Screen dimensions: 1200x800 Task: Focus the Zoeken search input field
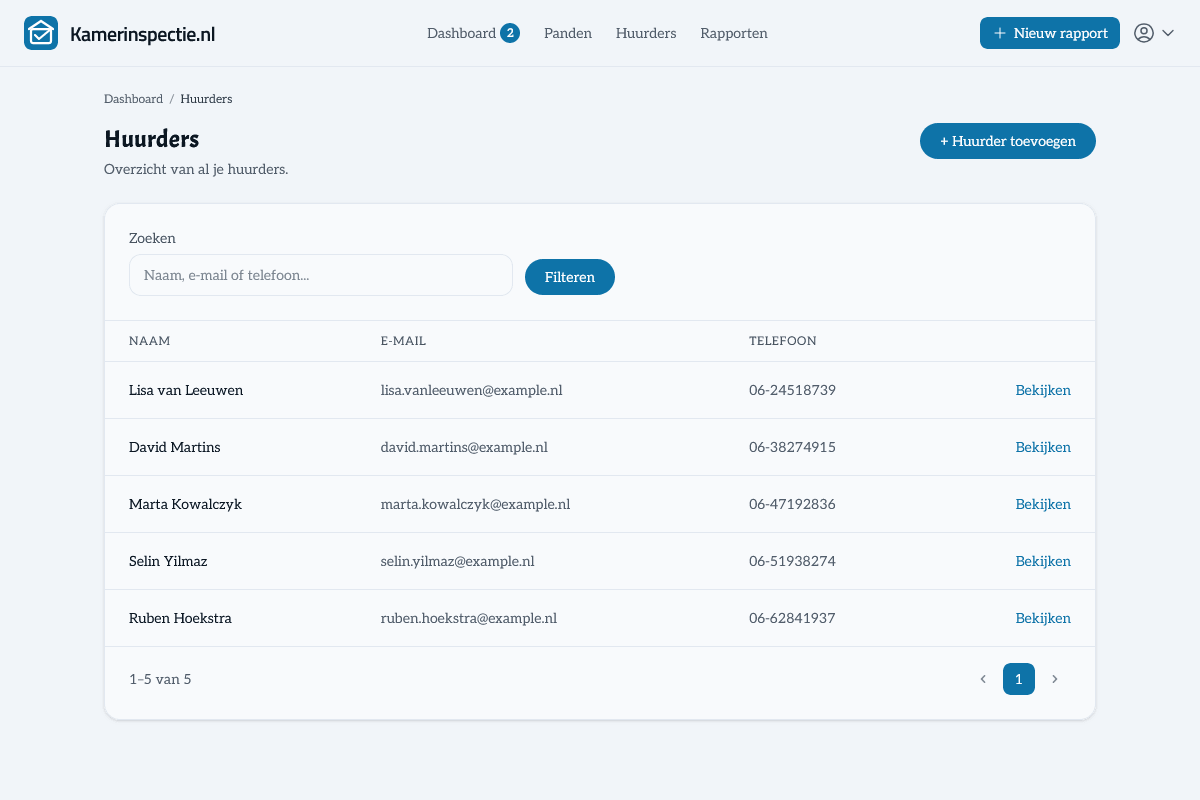[x=321, y=275]
